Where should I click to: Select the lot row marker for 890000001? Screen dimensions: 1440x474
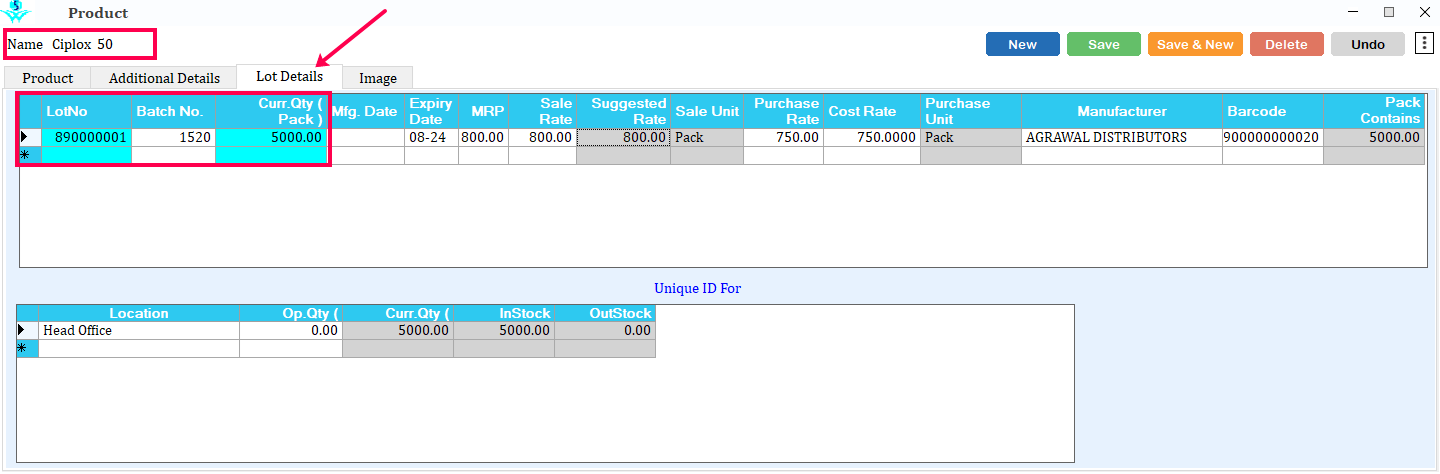pos(30,137)
